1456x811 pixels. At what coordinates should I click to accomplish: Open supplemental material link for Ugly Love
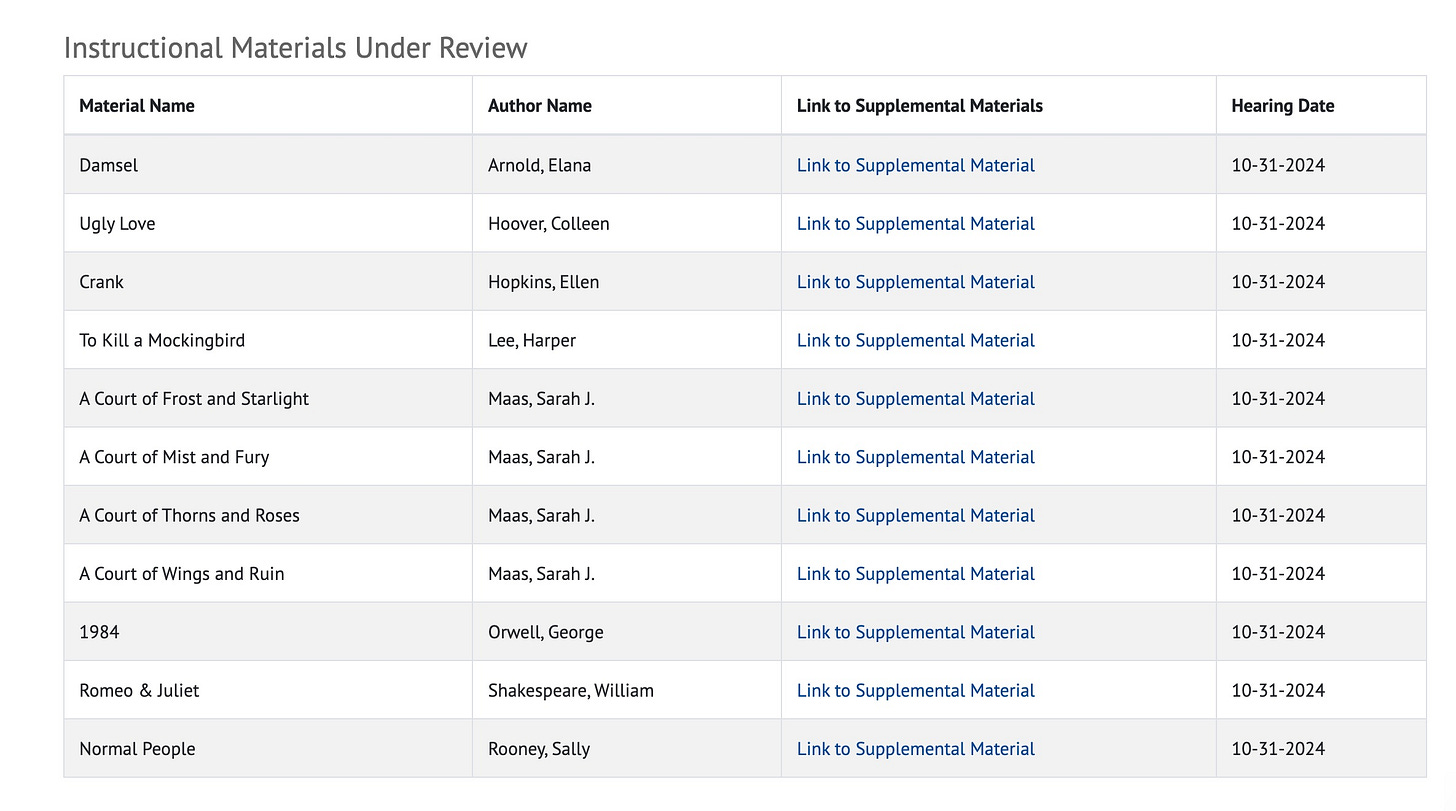(915, 223)
